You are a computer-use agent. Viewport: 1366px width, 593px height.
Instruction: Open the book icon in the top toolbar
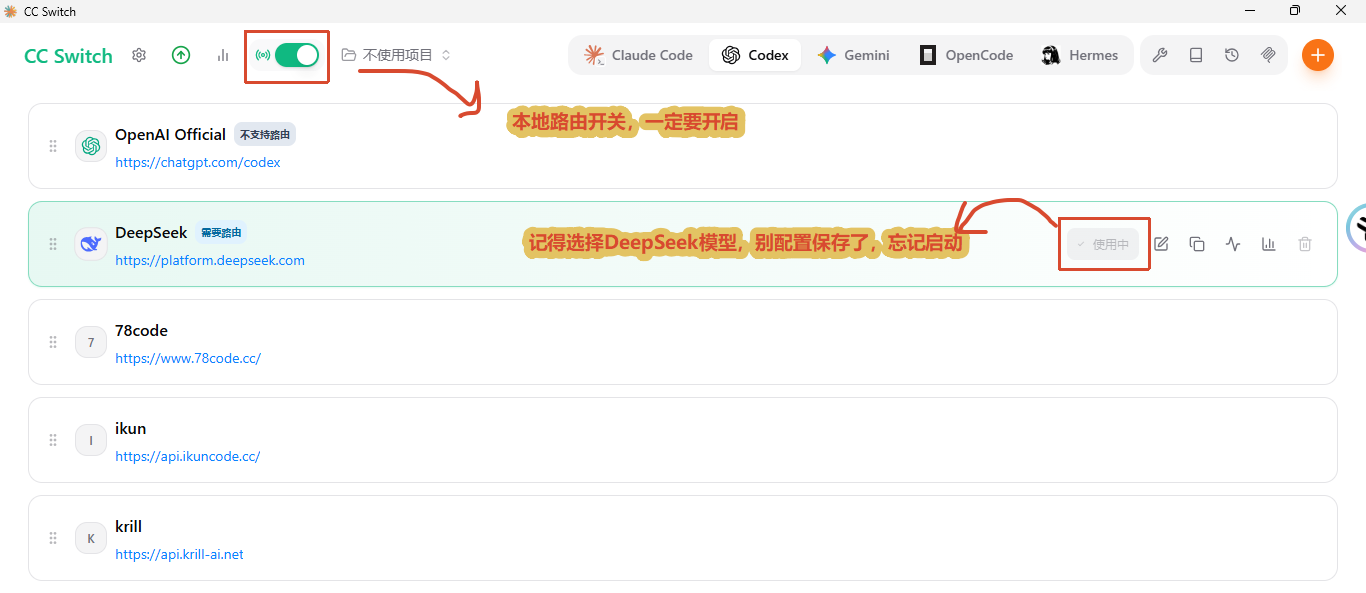(1196, 55)
